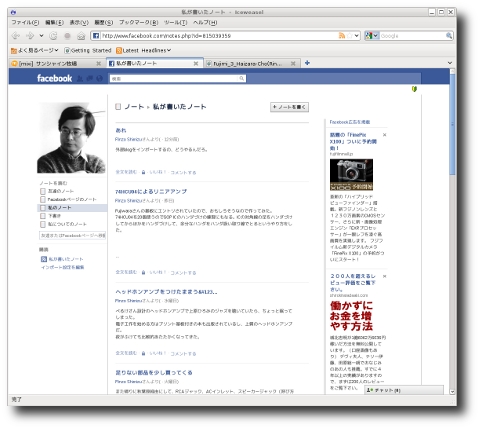Click the address bar URL field
Image resolution: width=480 pixels, height=429 pixels.
tap(218, 36)
